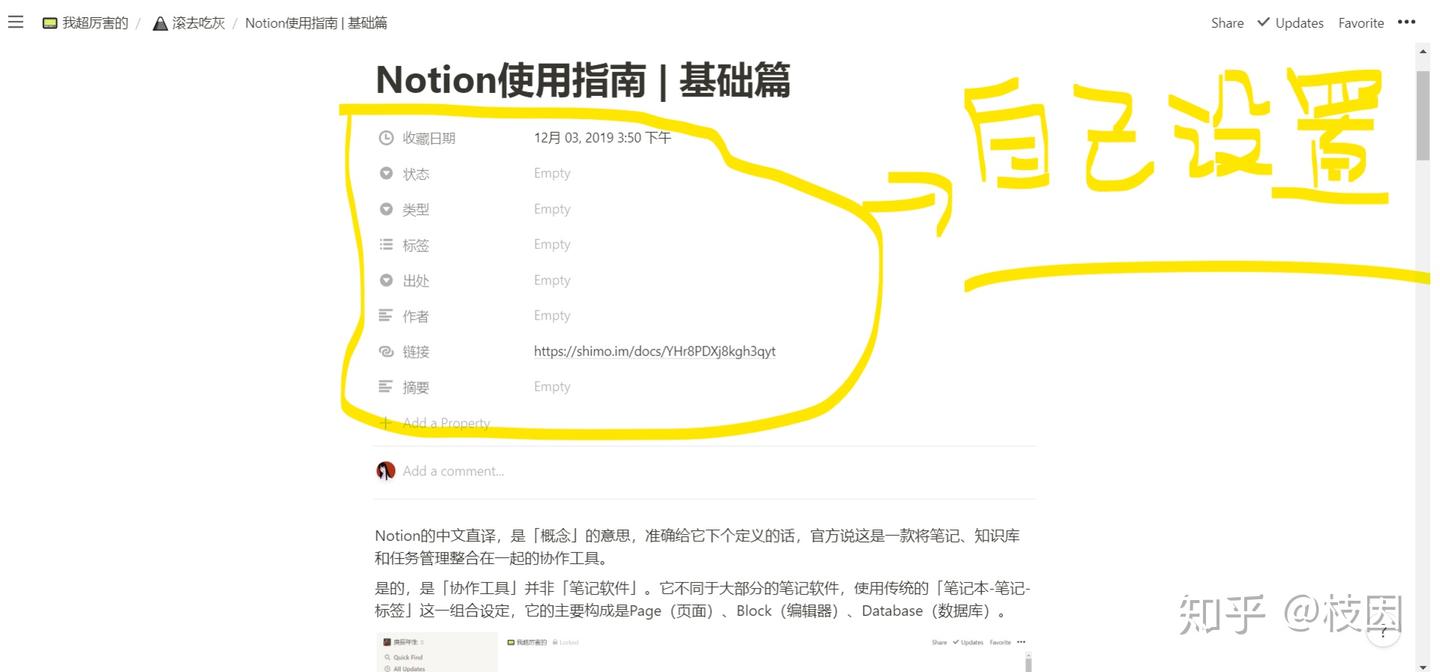The image size is (1440, 672).
Task: Open the shimo.im document link
Action: [655, 351]
